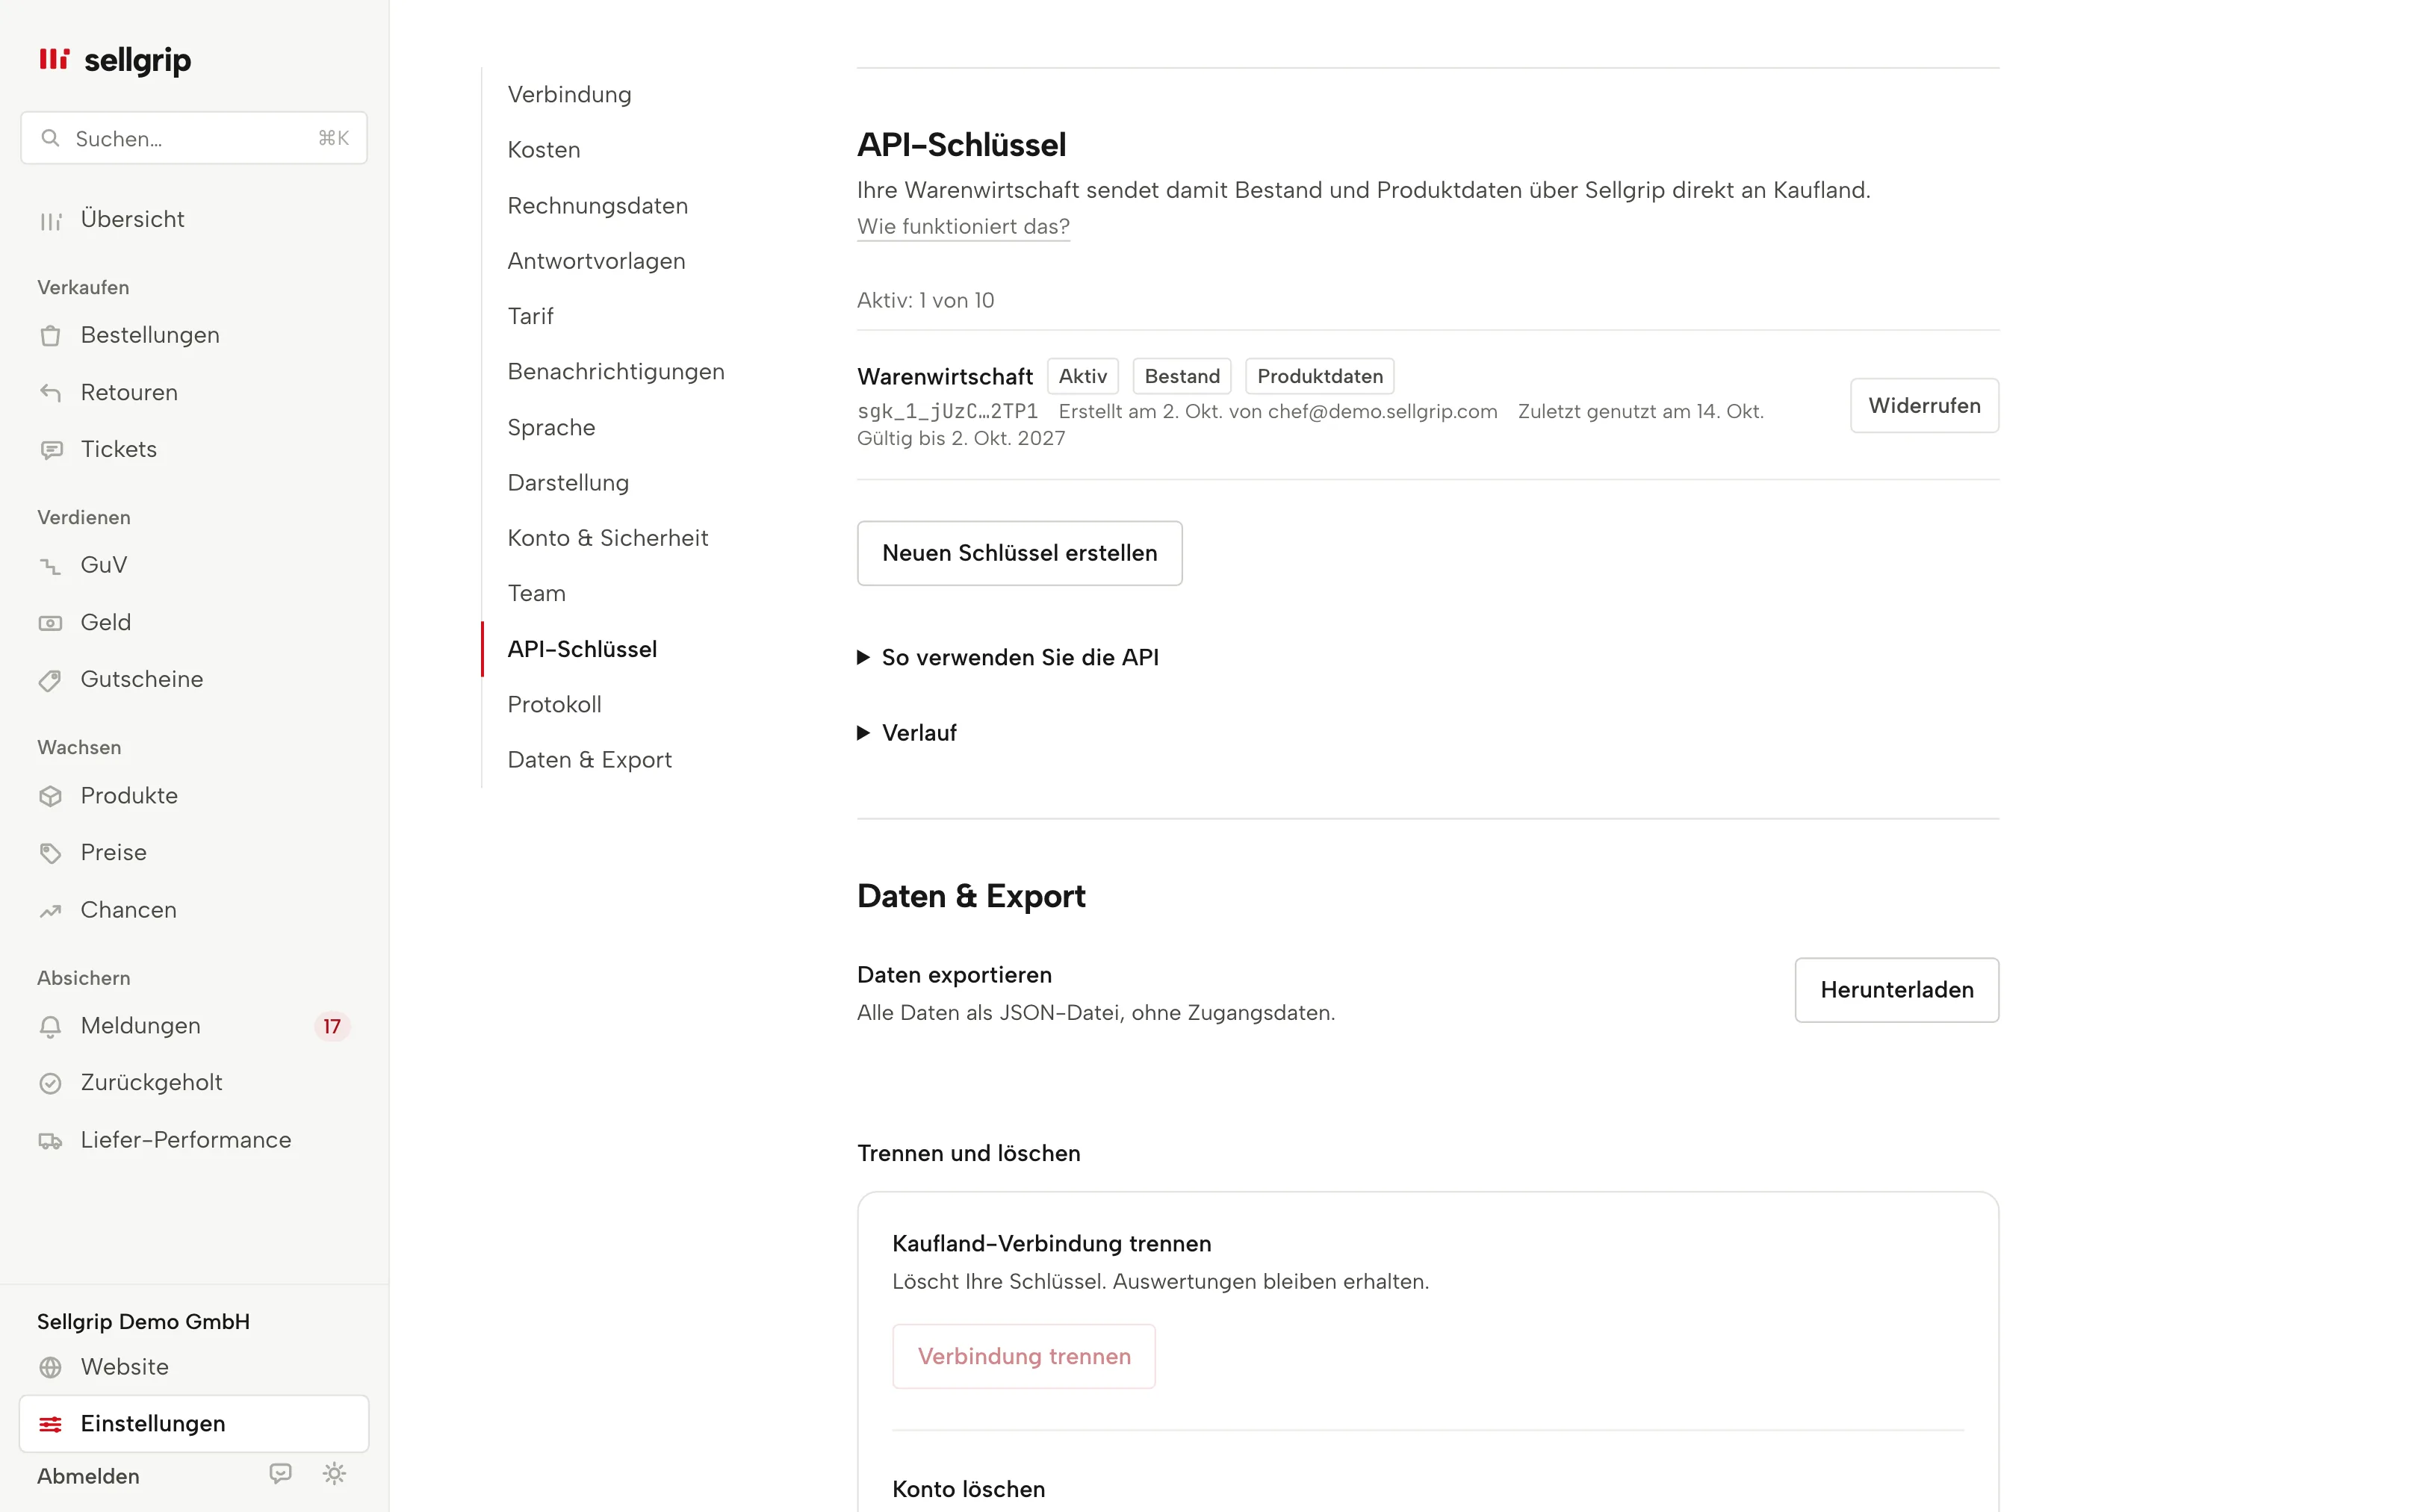Open the Benachrichtigungen settings tab
This screenshot has height=1512, width=2420.
616,371
